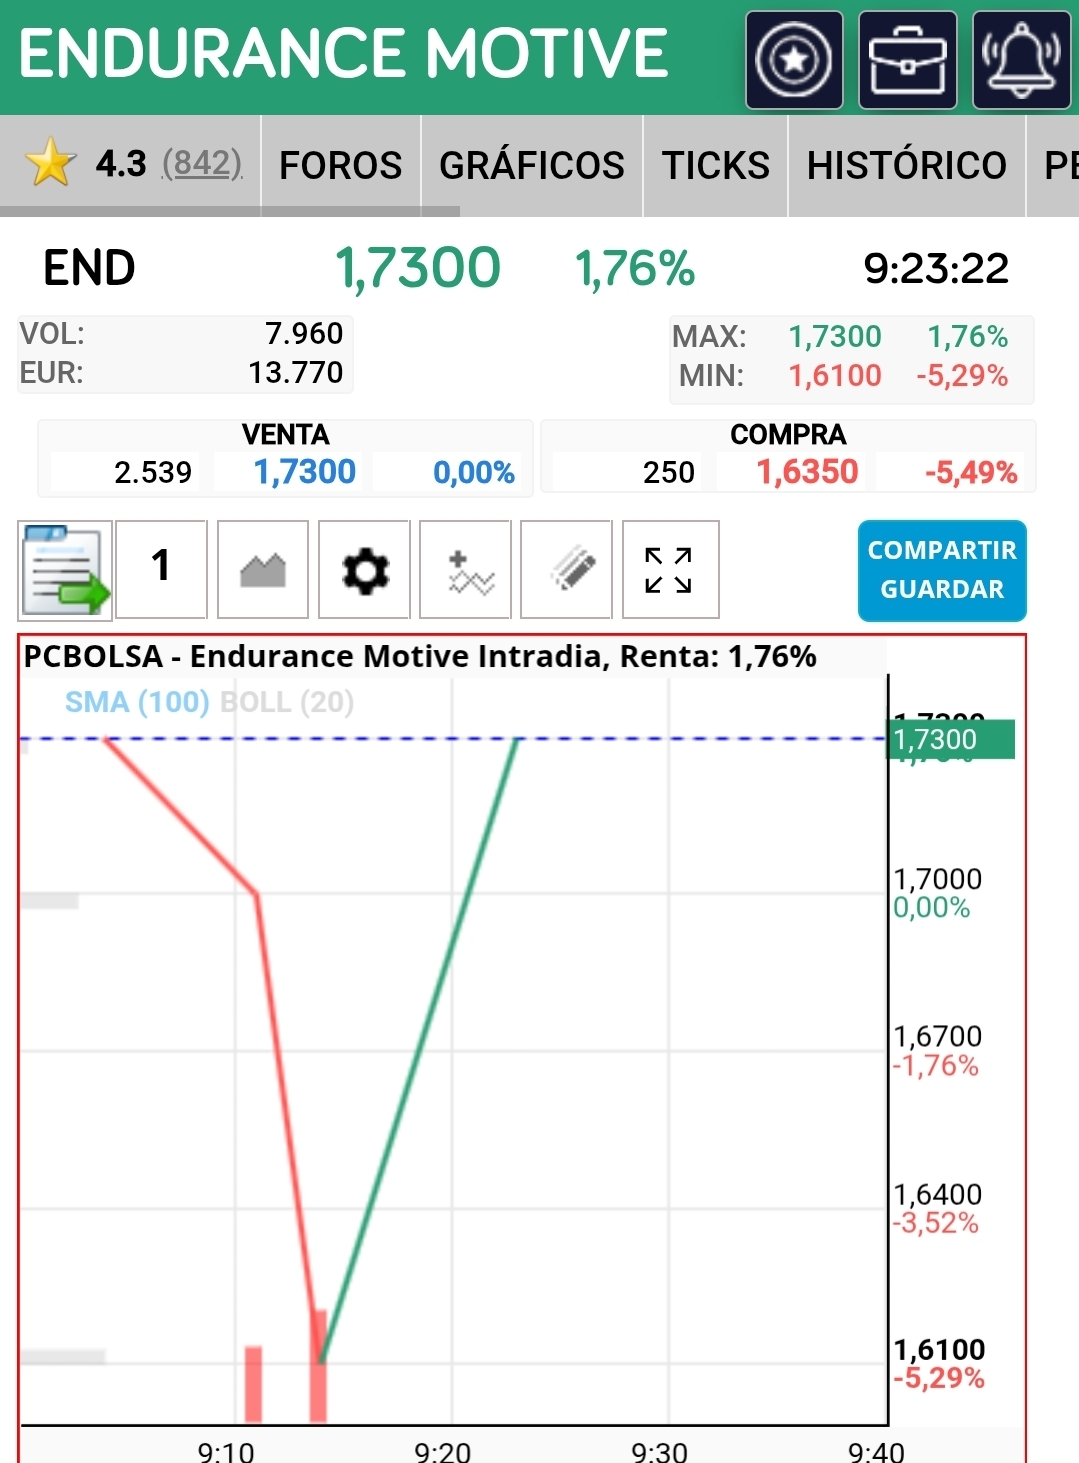Add an indicator with the plus-lines icon

466,570
